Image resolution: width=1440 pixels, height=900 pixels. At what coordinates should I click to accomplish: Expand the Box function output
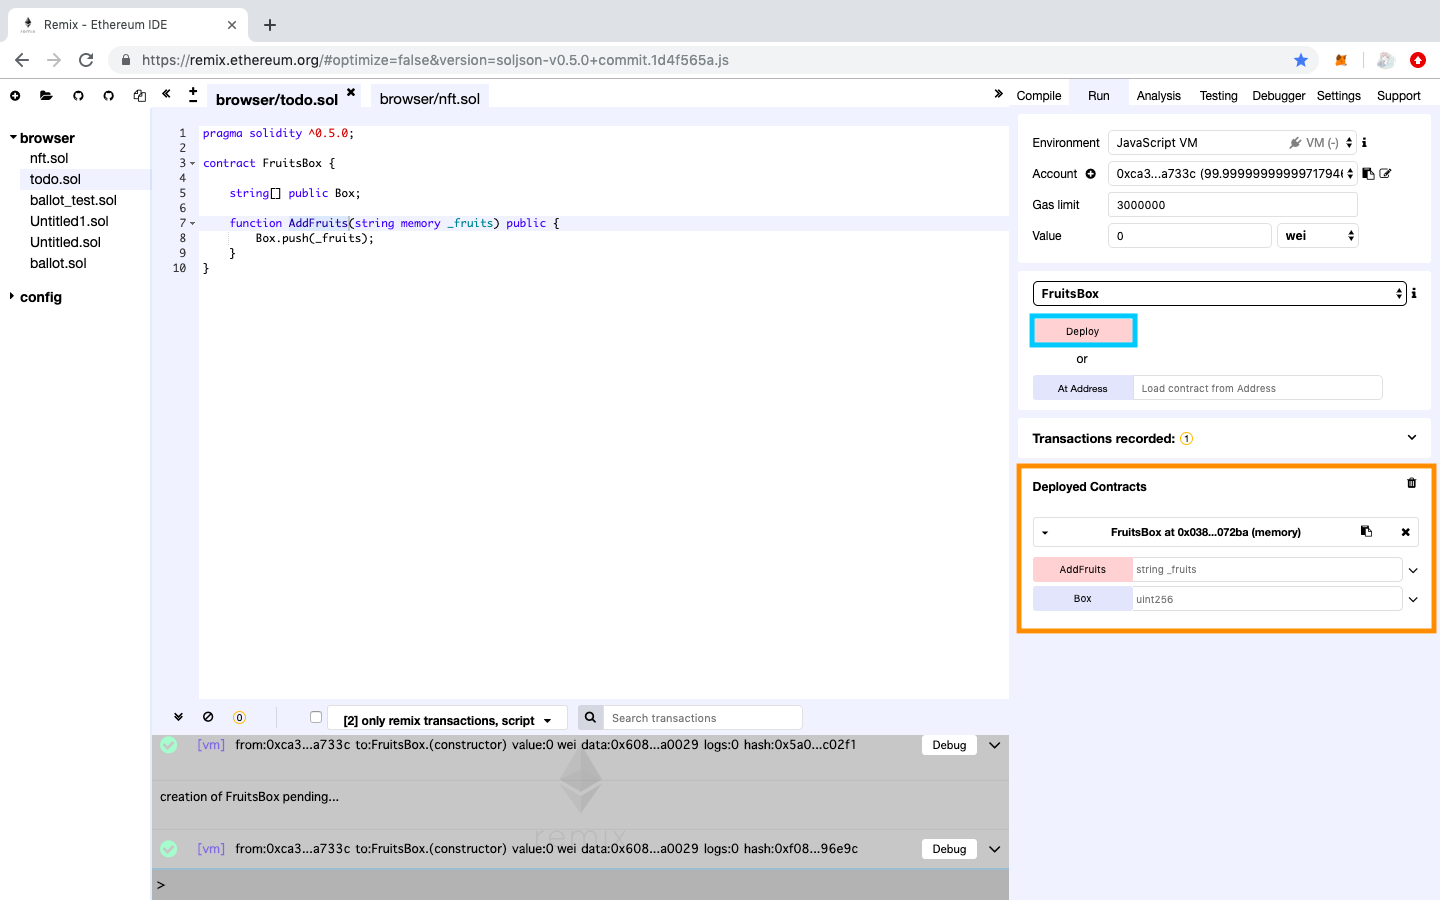[x=1413, y=599]
